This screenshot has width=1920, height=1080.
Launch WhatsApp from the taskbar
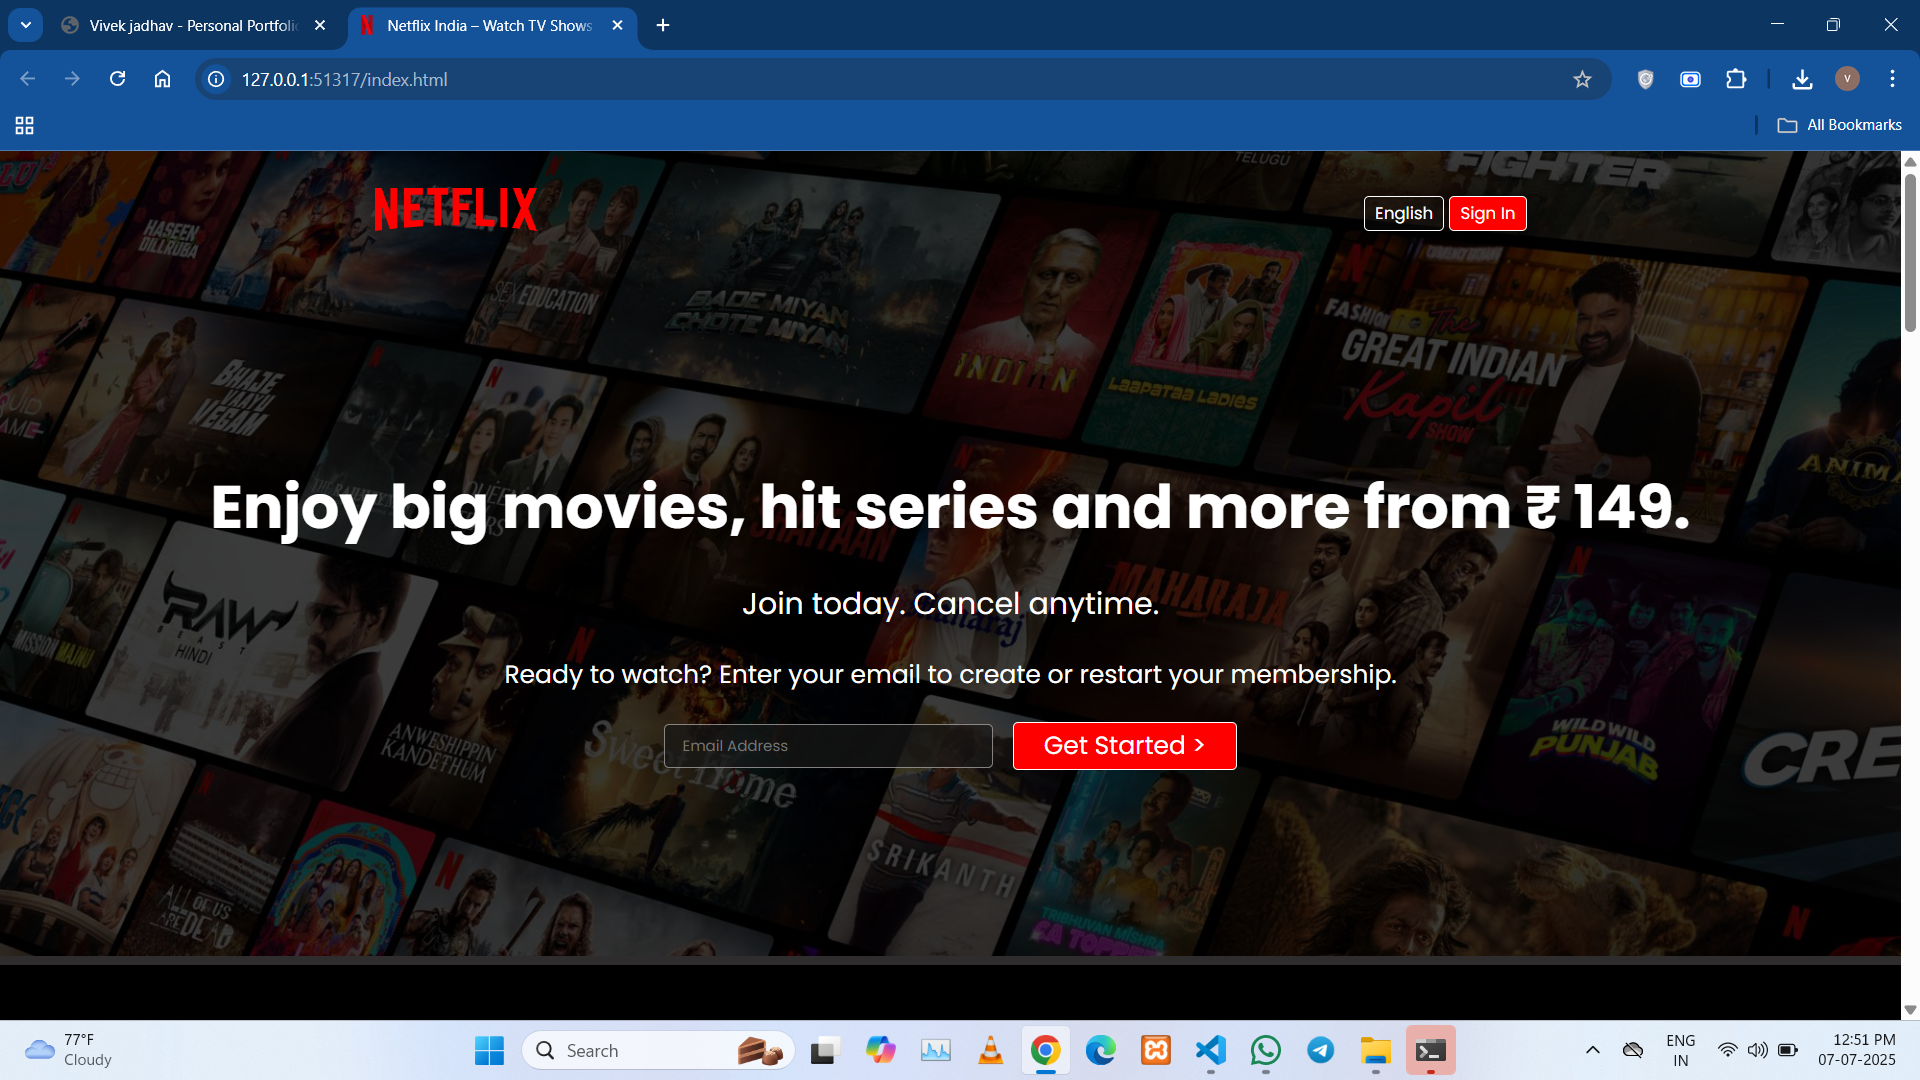pos(1265,1050)
